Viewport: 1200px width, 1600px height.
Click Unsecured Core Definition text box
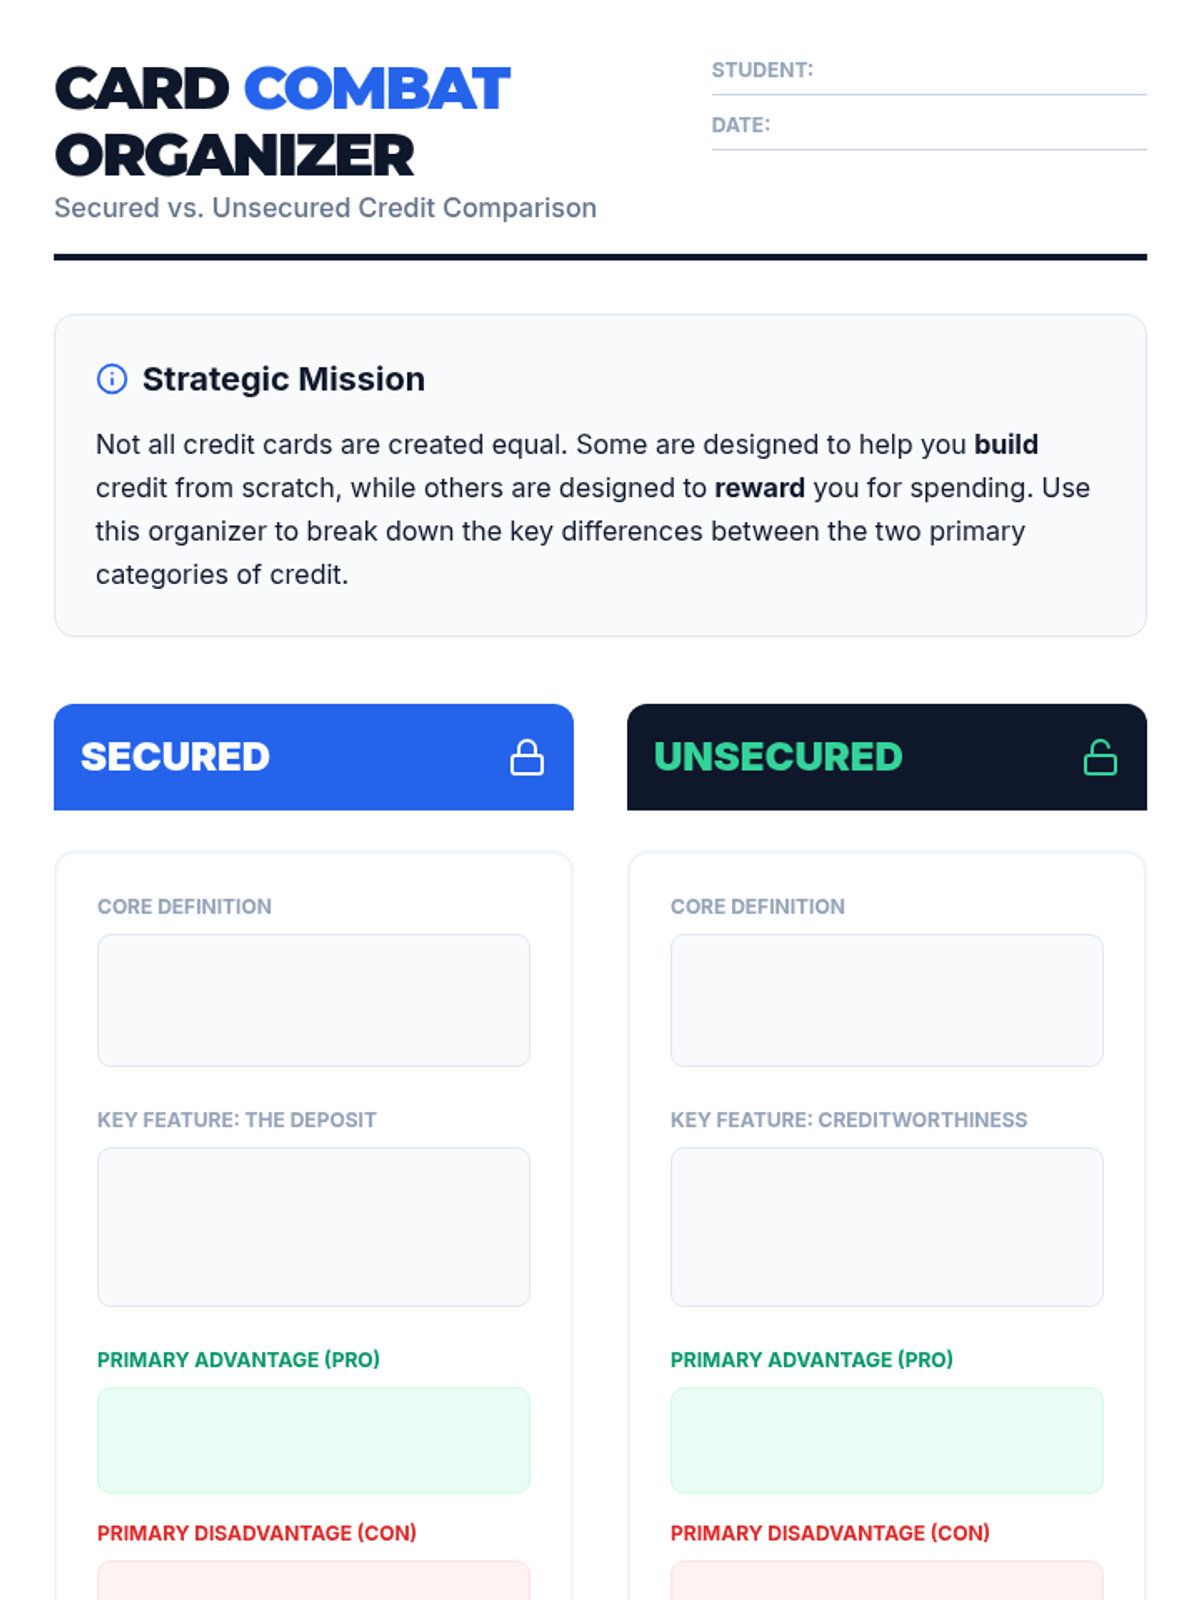point(886,1000)
